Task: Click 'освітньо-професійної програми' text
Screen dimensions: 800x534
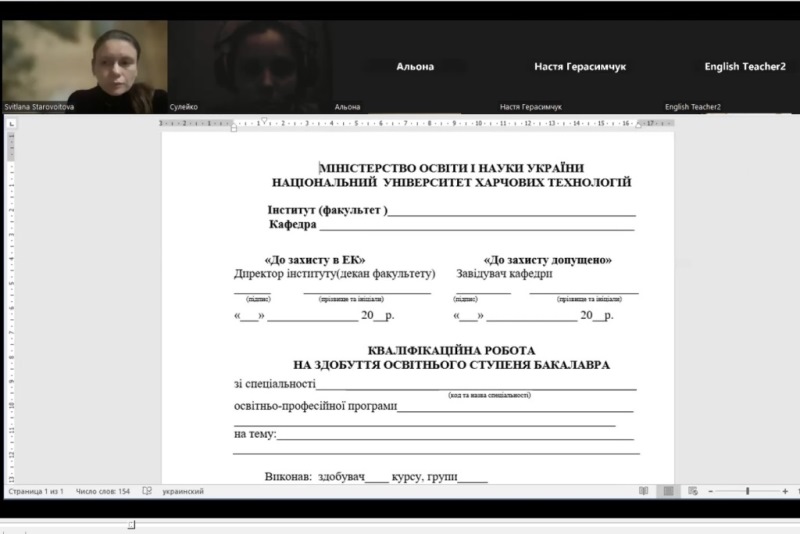Action: 315,406
